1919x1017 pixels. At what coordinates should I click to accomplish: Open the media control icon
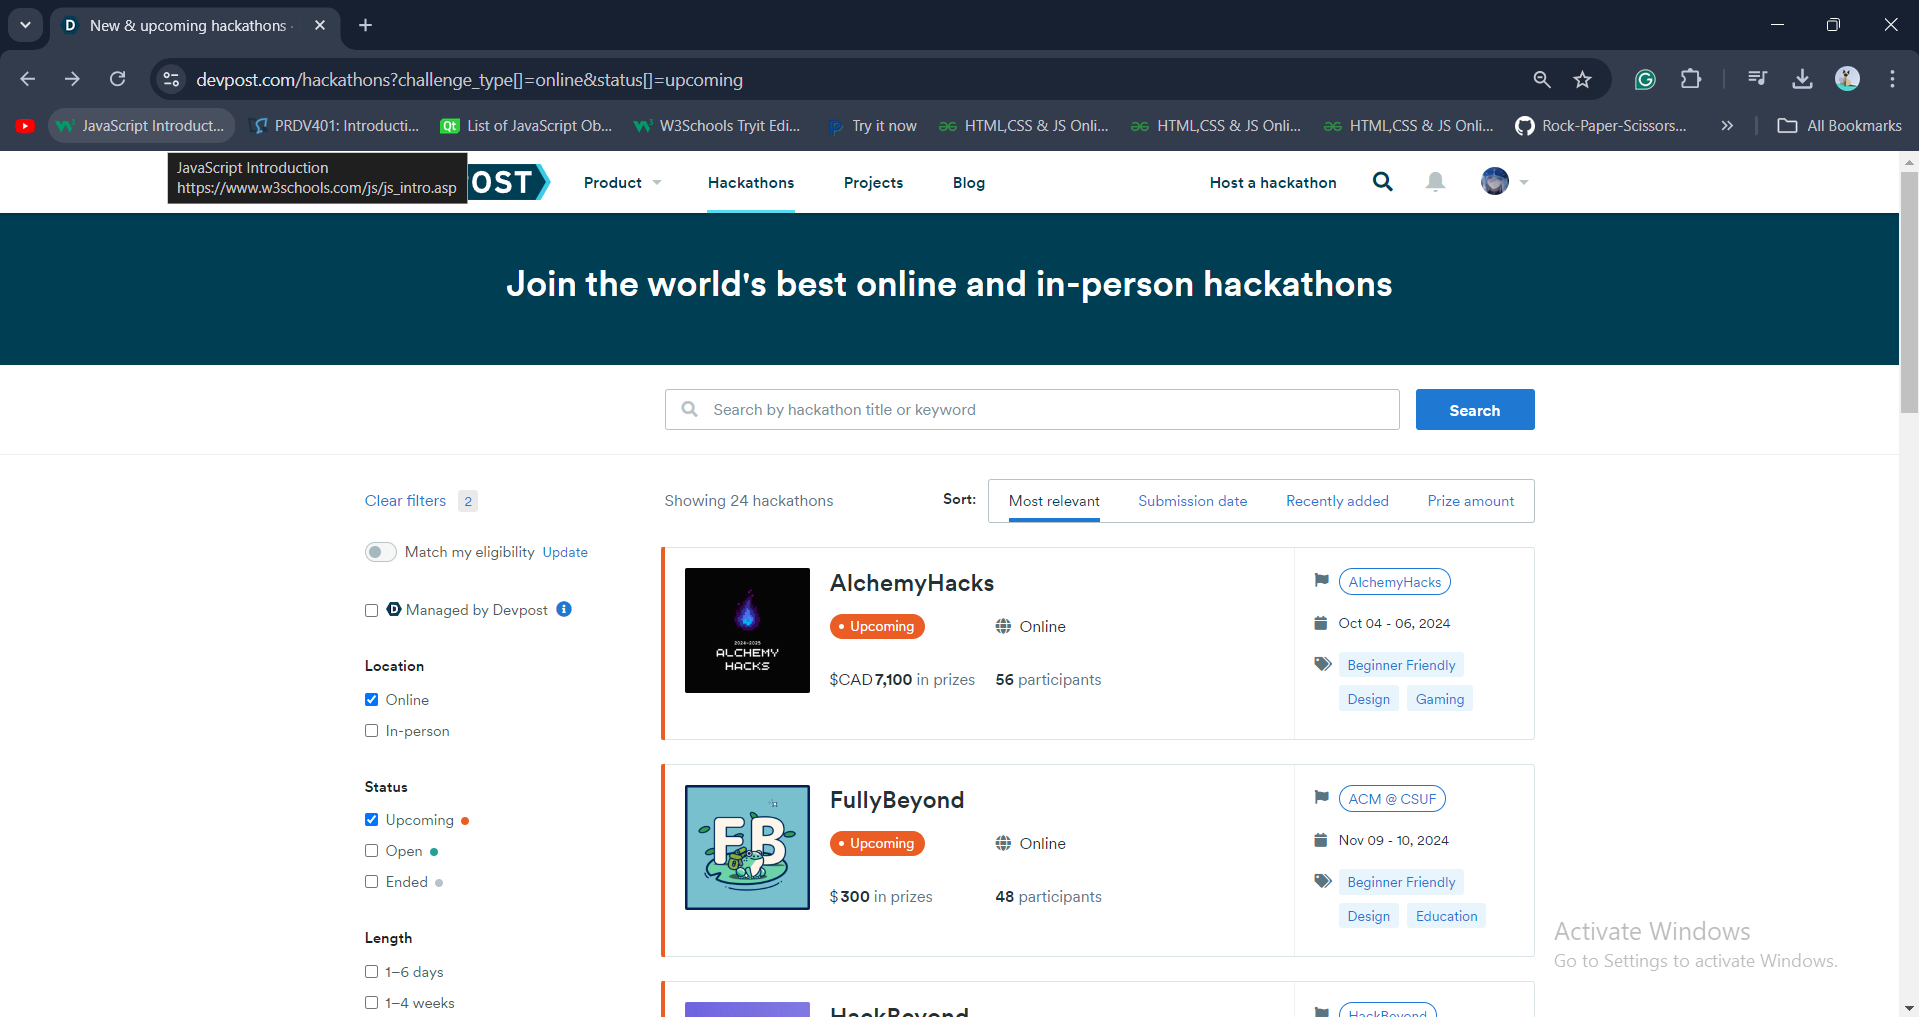click(1757, 79)
